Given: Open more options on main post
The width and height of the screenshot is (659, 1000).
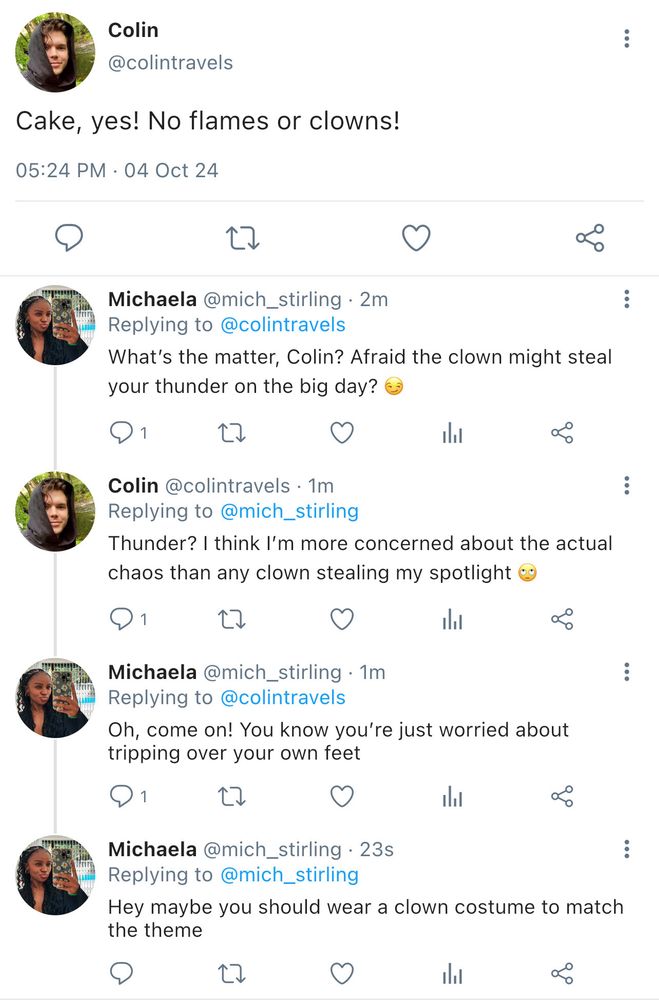Looking at the screenshot, I should (x=626, y=39).
